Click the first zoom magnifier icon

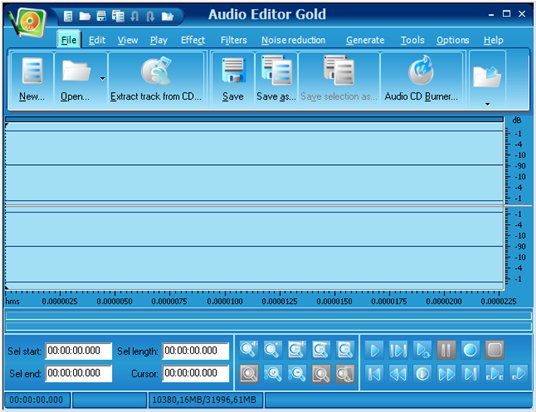[249, 350]
